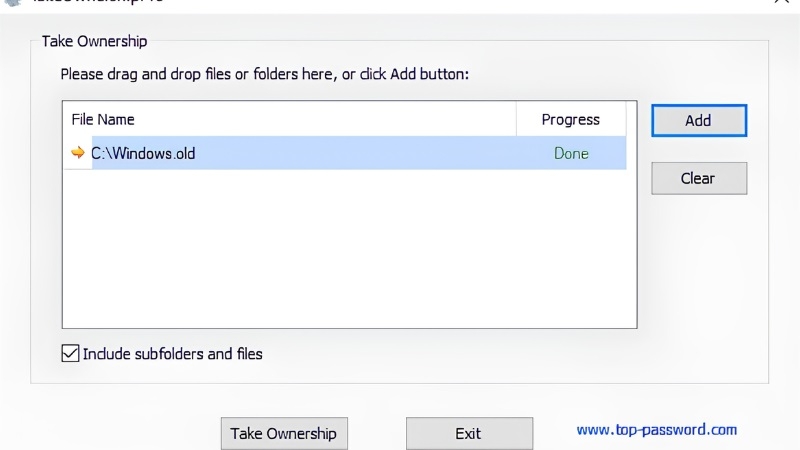Click the Take Ownership group box title
Viewport: 800px width, 450px height.
pyautogui.click(x=94, y=41)
